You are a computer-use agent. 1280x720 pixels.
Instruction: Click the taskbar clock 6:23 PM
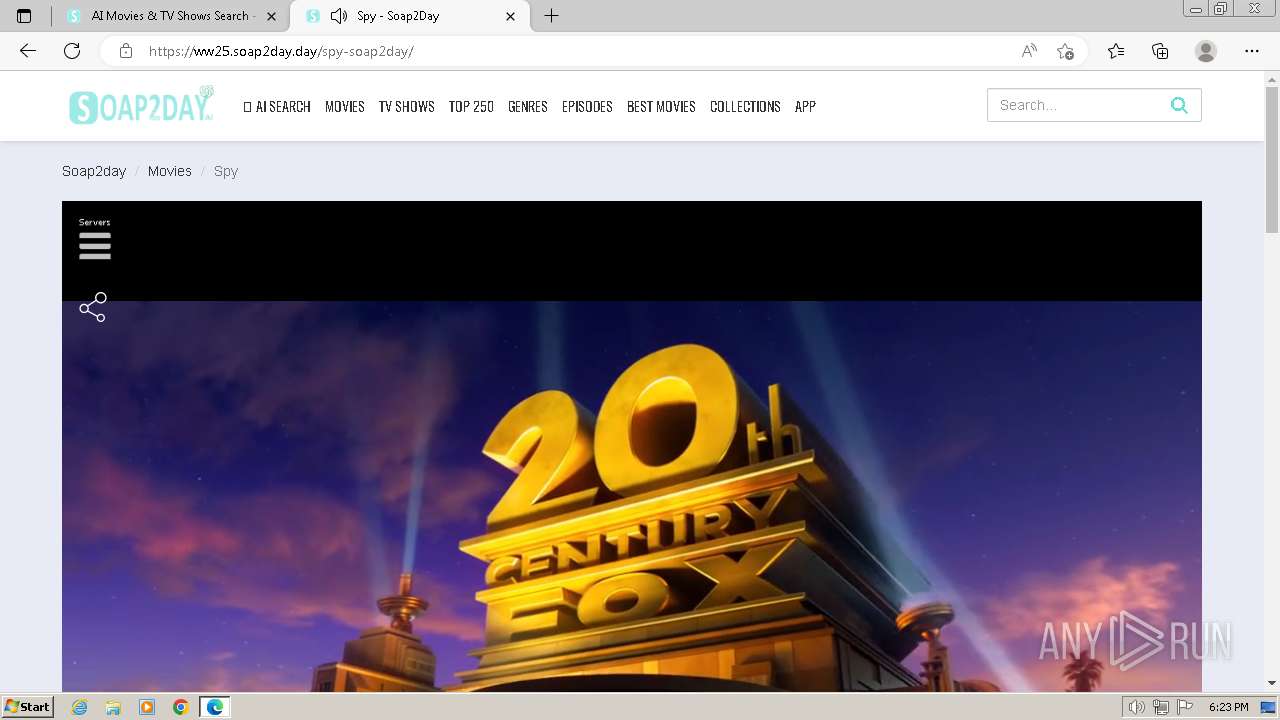[1228, 707]
